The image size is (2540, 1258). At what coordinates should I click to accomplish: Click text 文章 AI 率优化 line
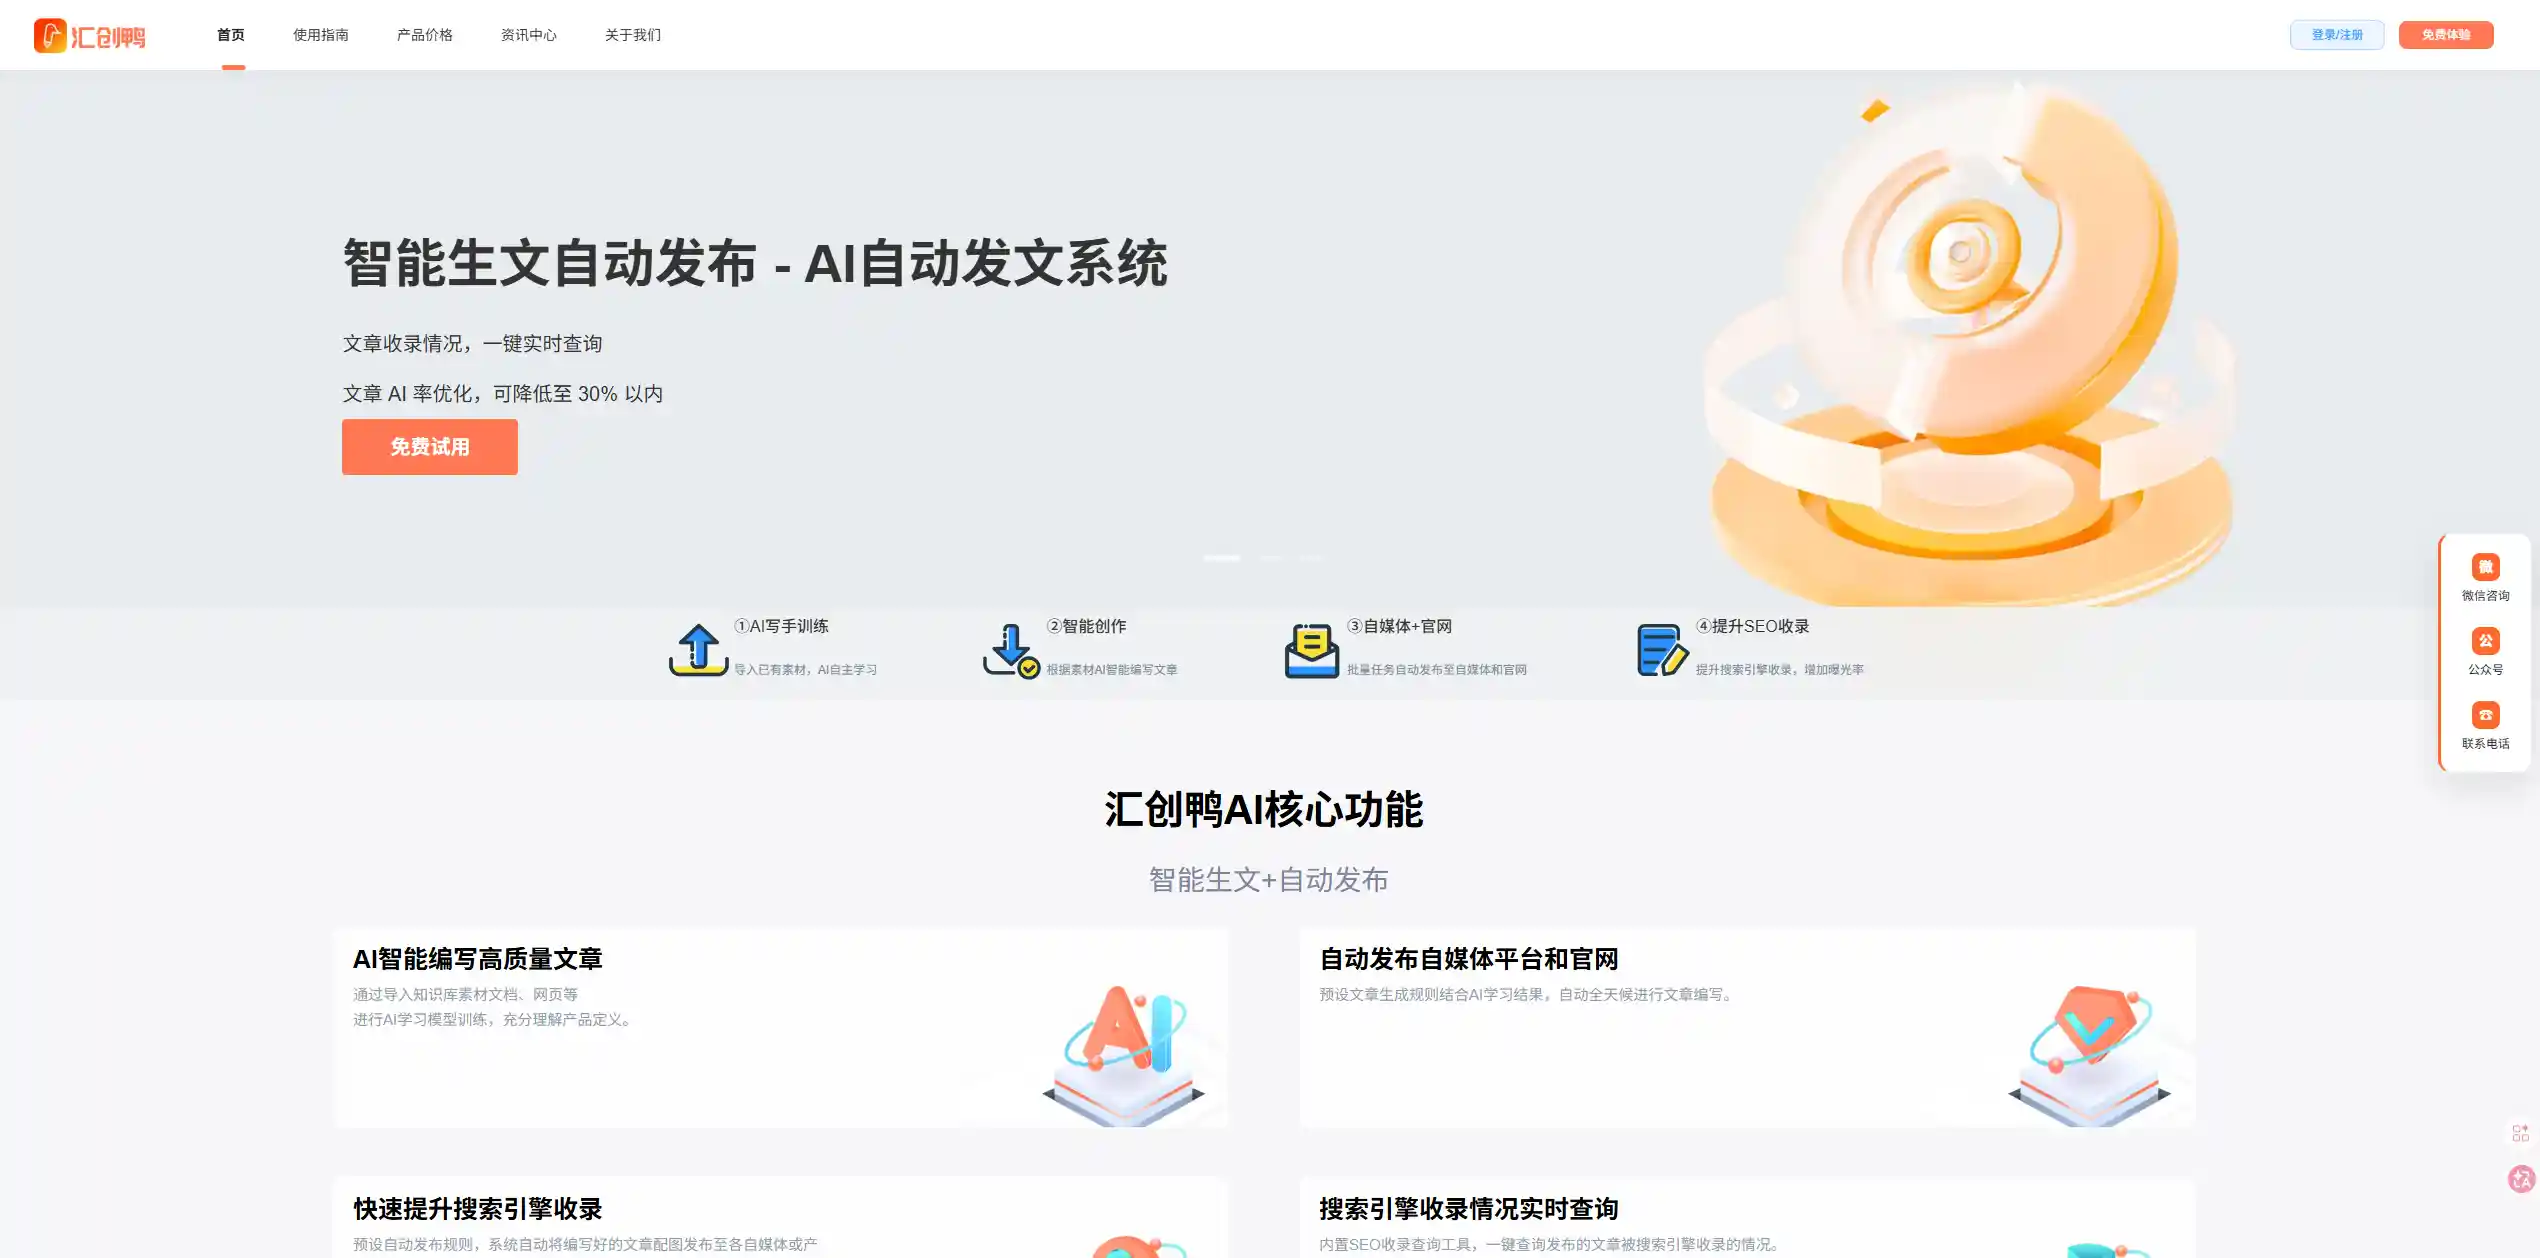503,394
